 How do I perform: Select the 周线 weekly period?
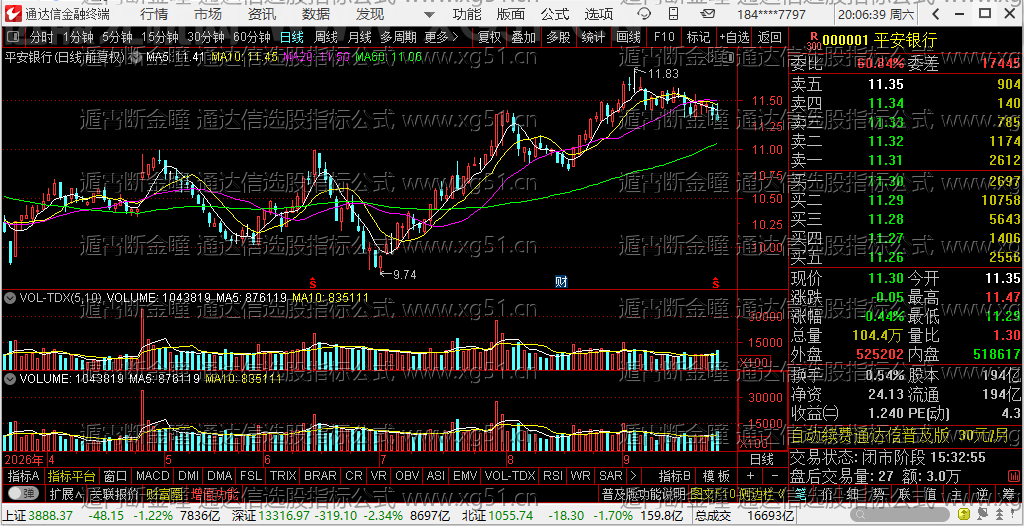[326, 37]
